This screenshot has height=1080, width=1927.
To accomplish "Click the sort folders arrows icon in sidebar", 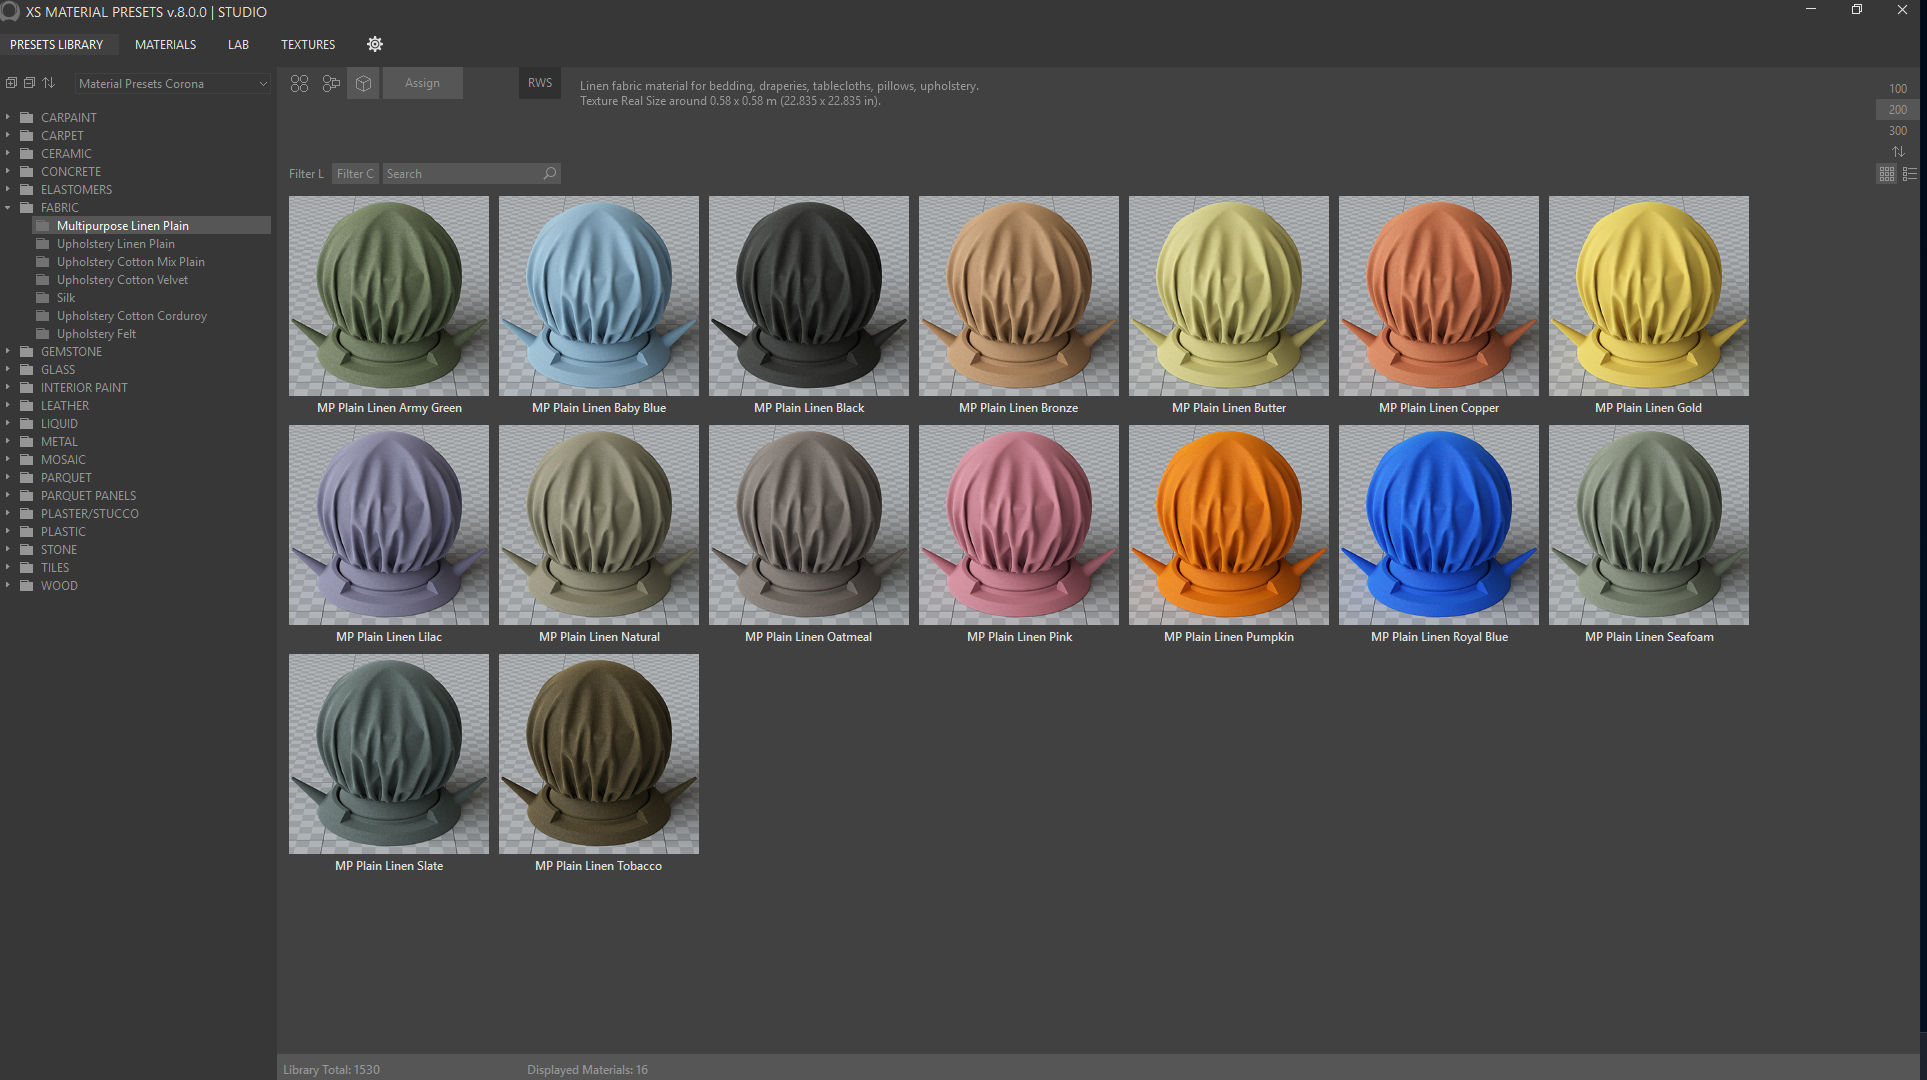I will click(48, 83).
